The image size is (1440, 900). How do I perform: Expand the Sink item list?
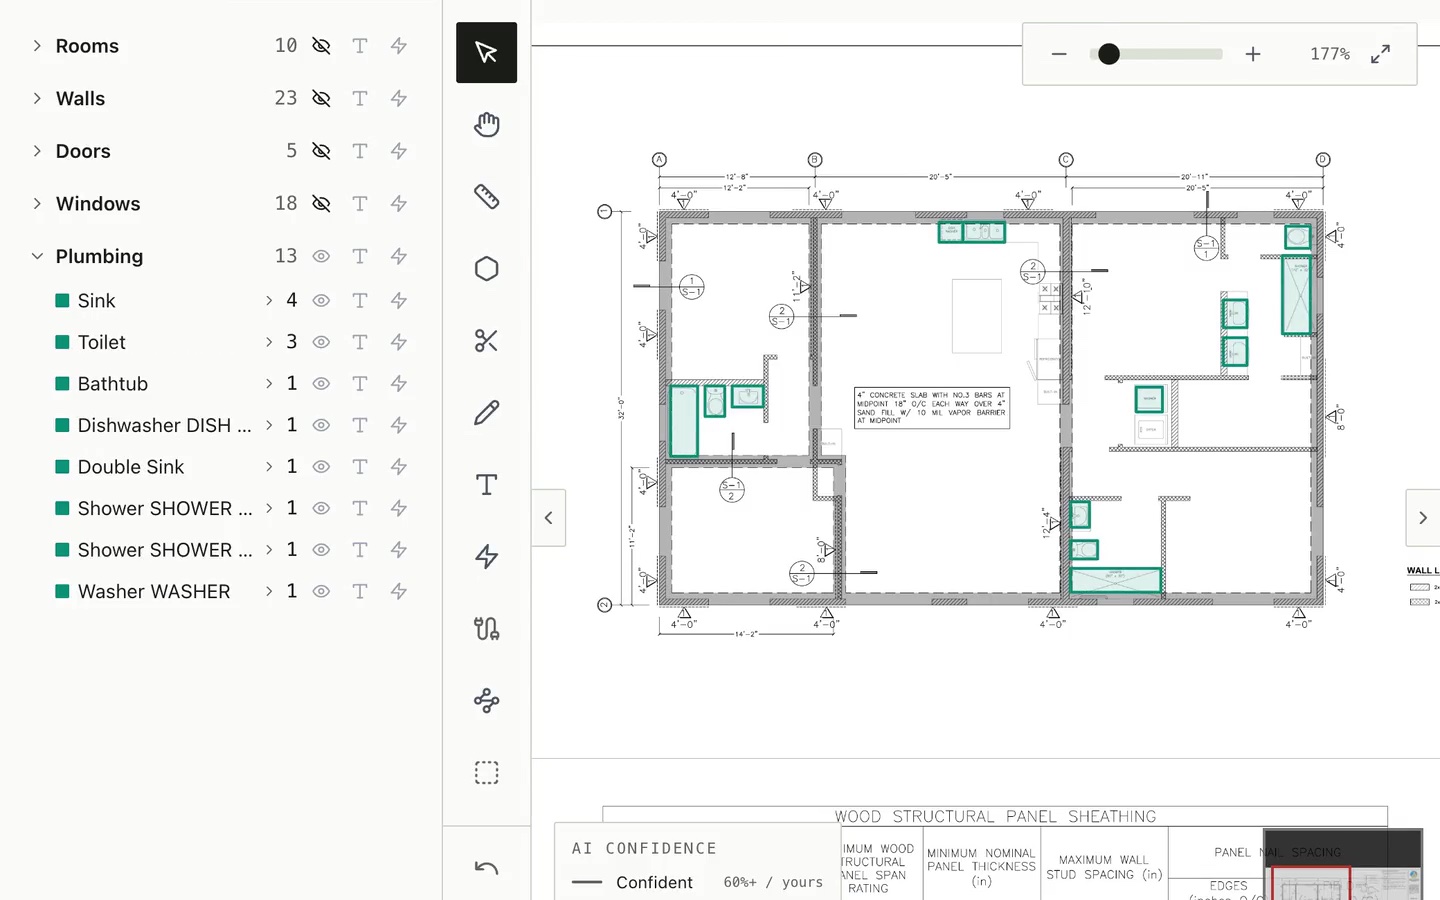[x=269, y=300]
